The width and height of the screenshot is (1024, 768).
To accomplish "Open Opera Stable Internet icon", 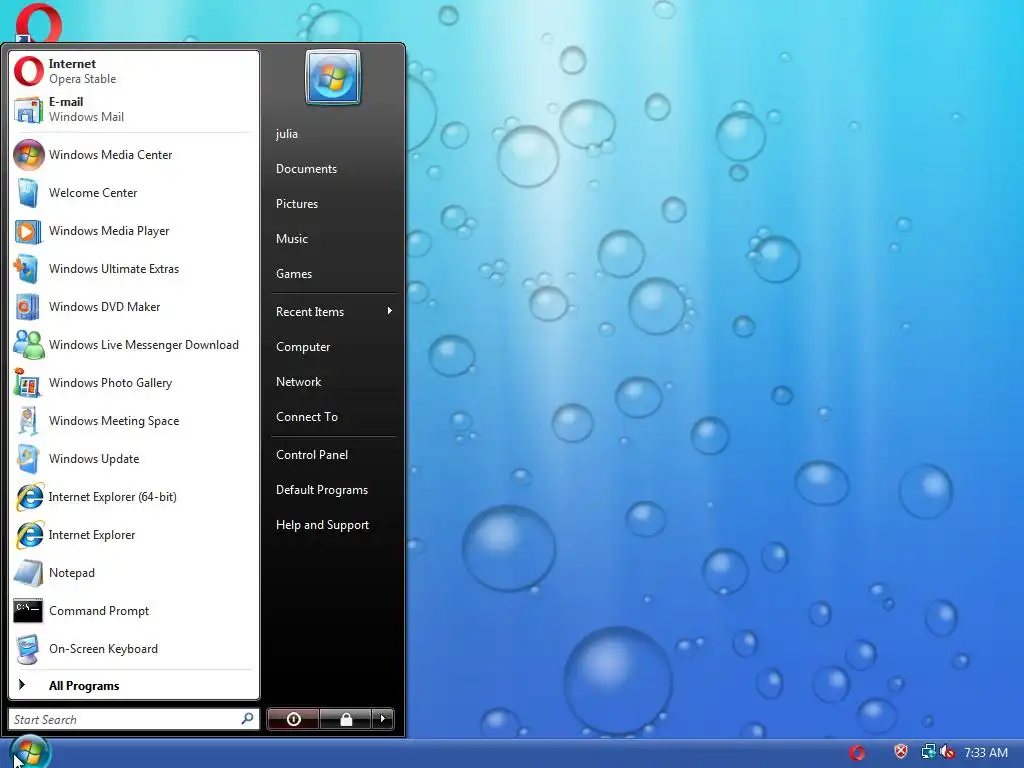I will [29, 71].
